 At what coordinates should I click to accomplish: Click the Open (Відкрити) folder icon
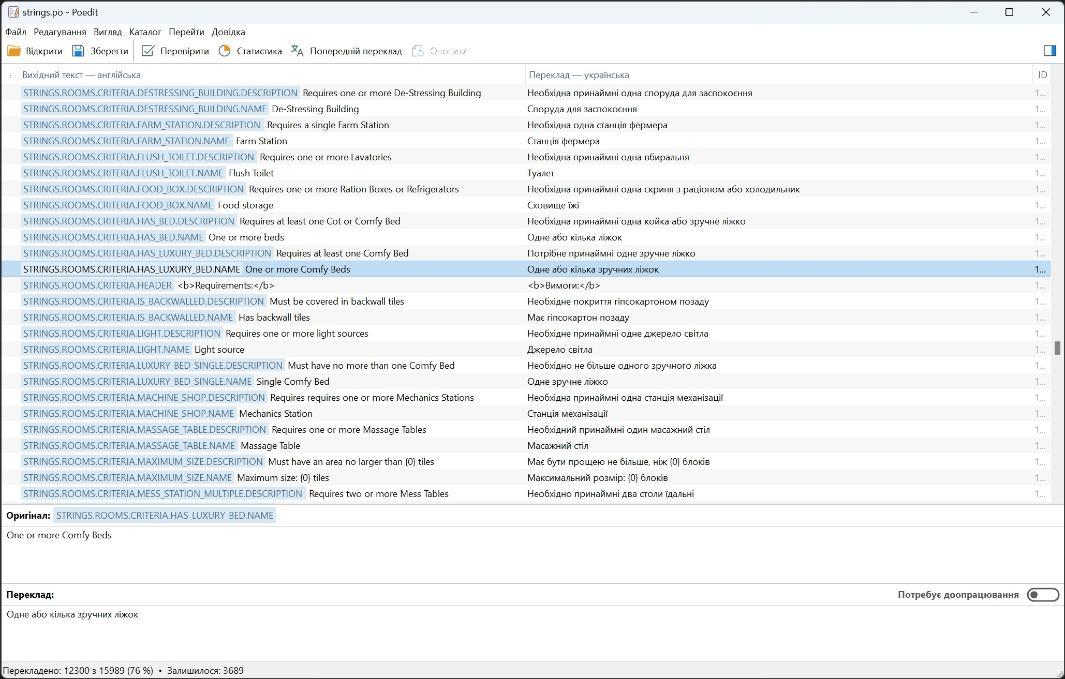[14, 51]
